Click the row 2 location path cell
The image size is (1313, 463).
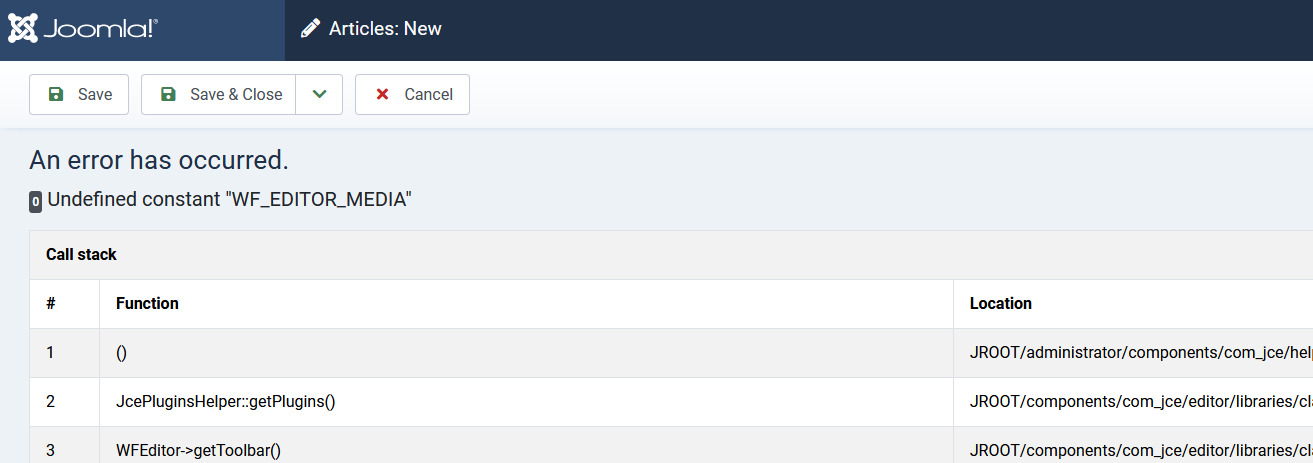pyautogui.click(x=1140, y=401)
